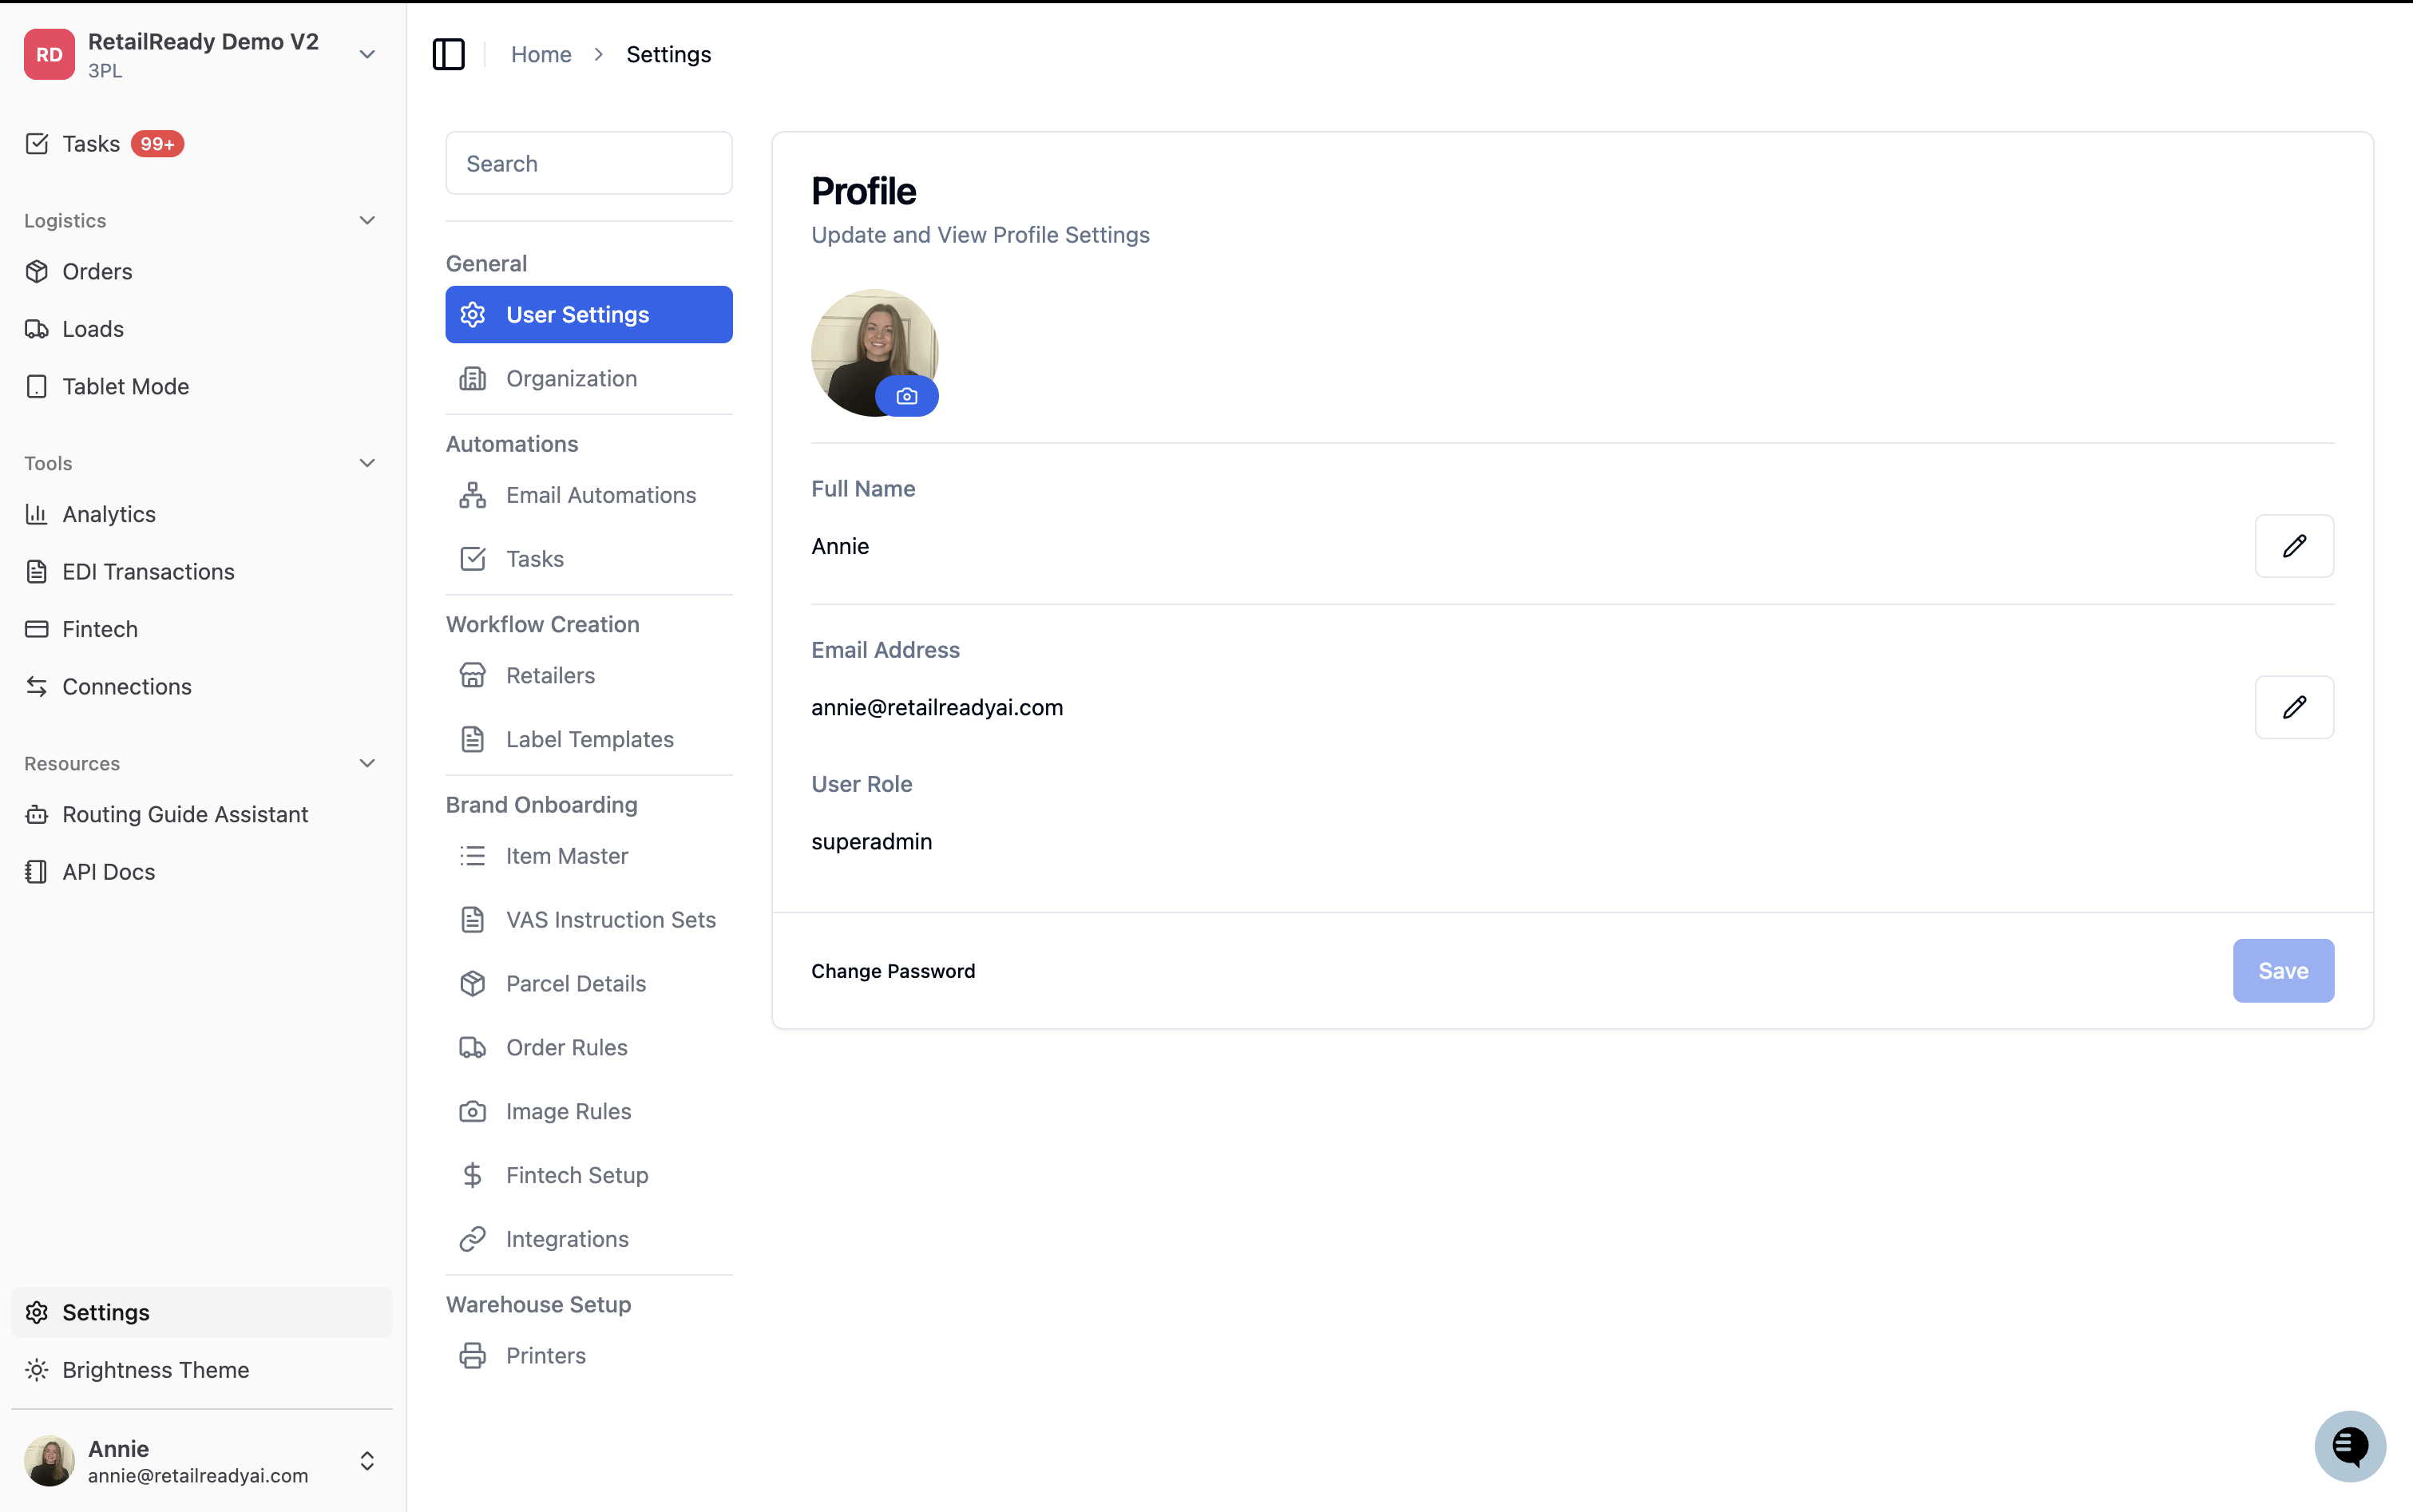Select User Settings in settings menu
This screenshot has width=2413, height=1512.
coord(588,314)
